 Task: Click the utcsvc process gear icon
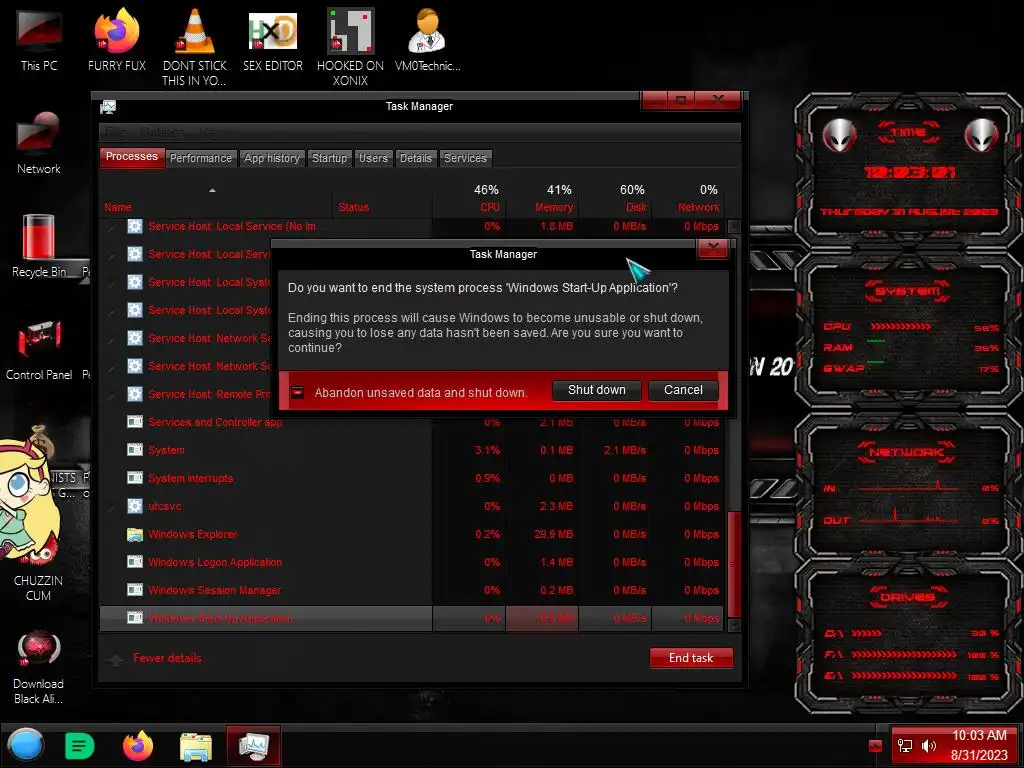(135, 506)
